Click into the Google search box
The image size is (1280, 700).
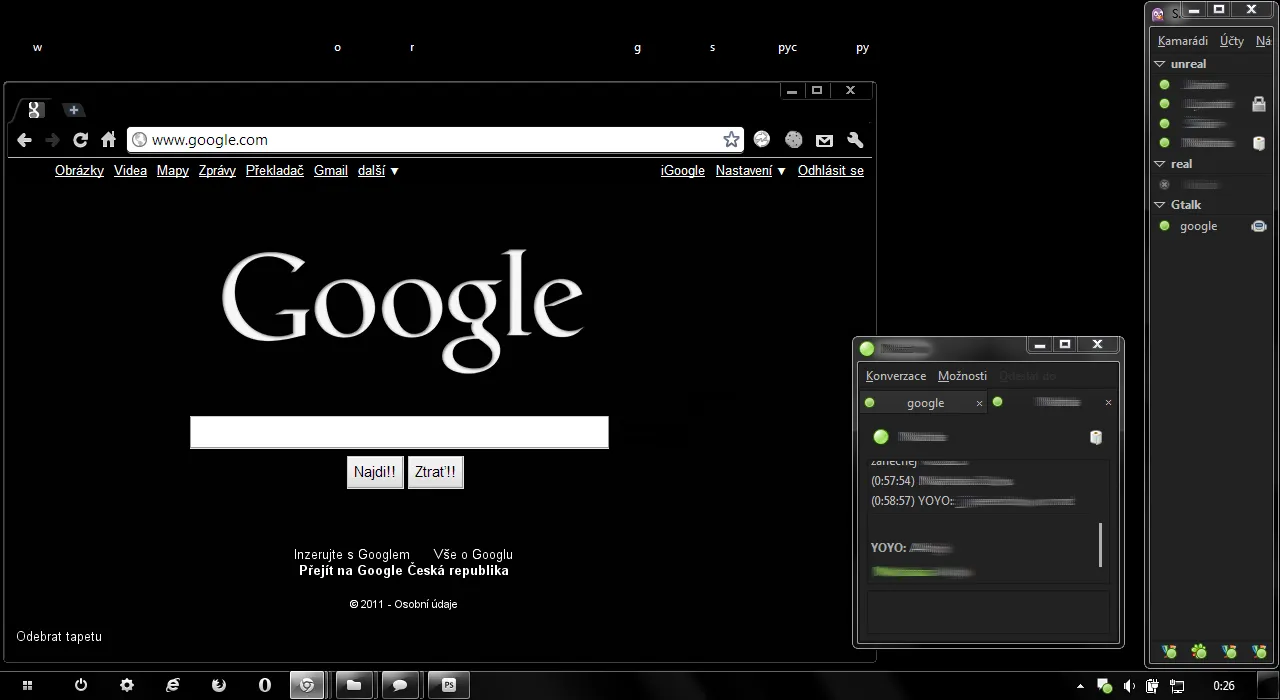pos(399,432)
